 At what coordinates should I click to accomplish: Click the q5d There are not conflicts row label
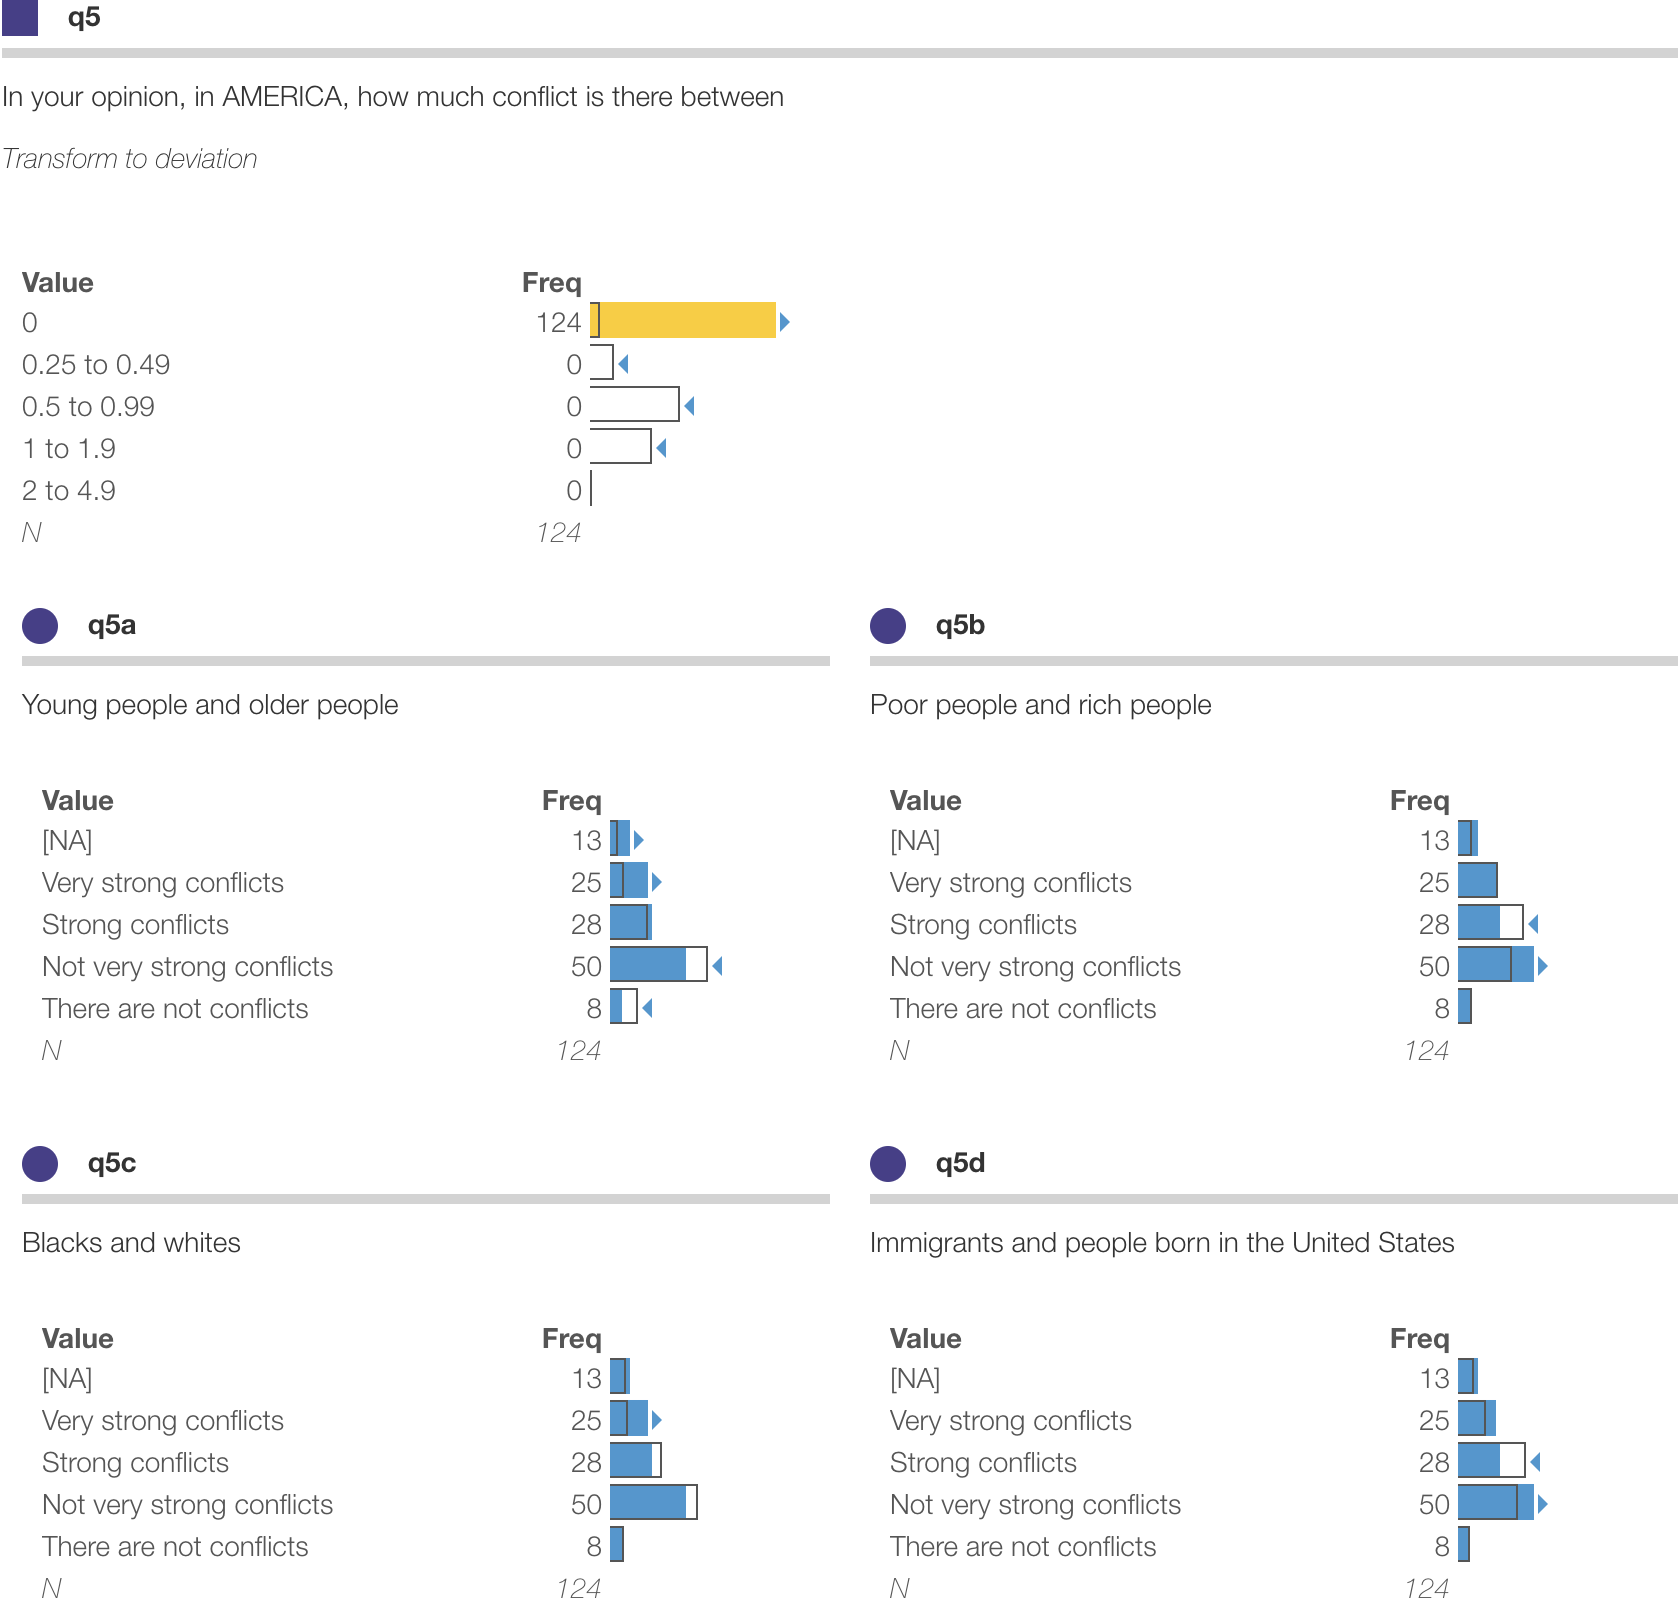[x=1022, y=1547]
